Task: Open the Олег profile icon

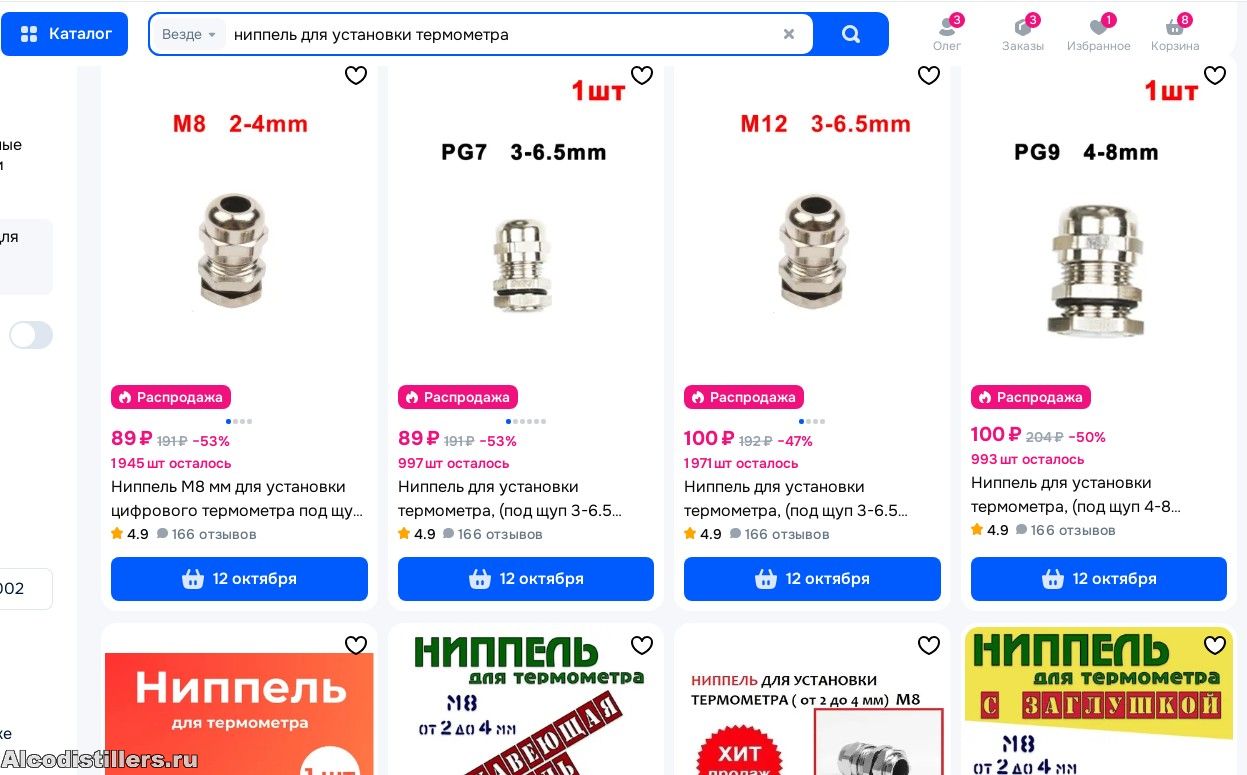Action: pyautogui.click(x=947, y=33)
